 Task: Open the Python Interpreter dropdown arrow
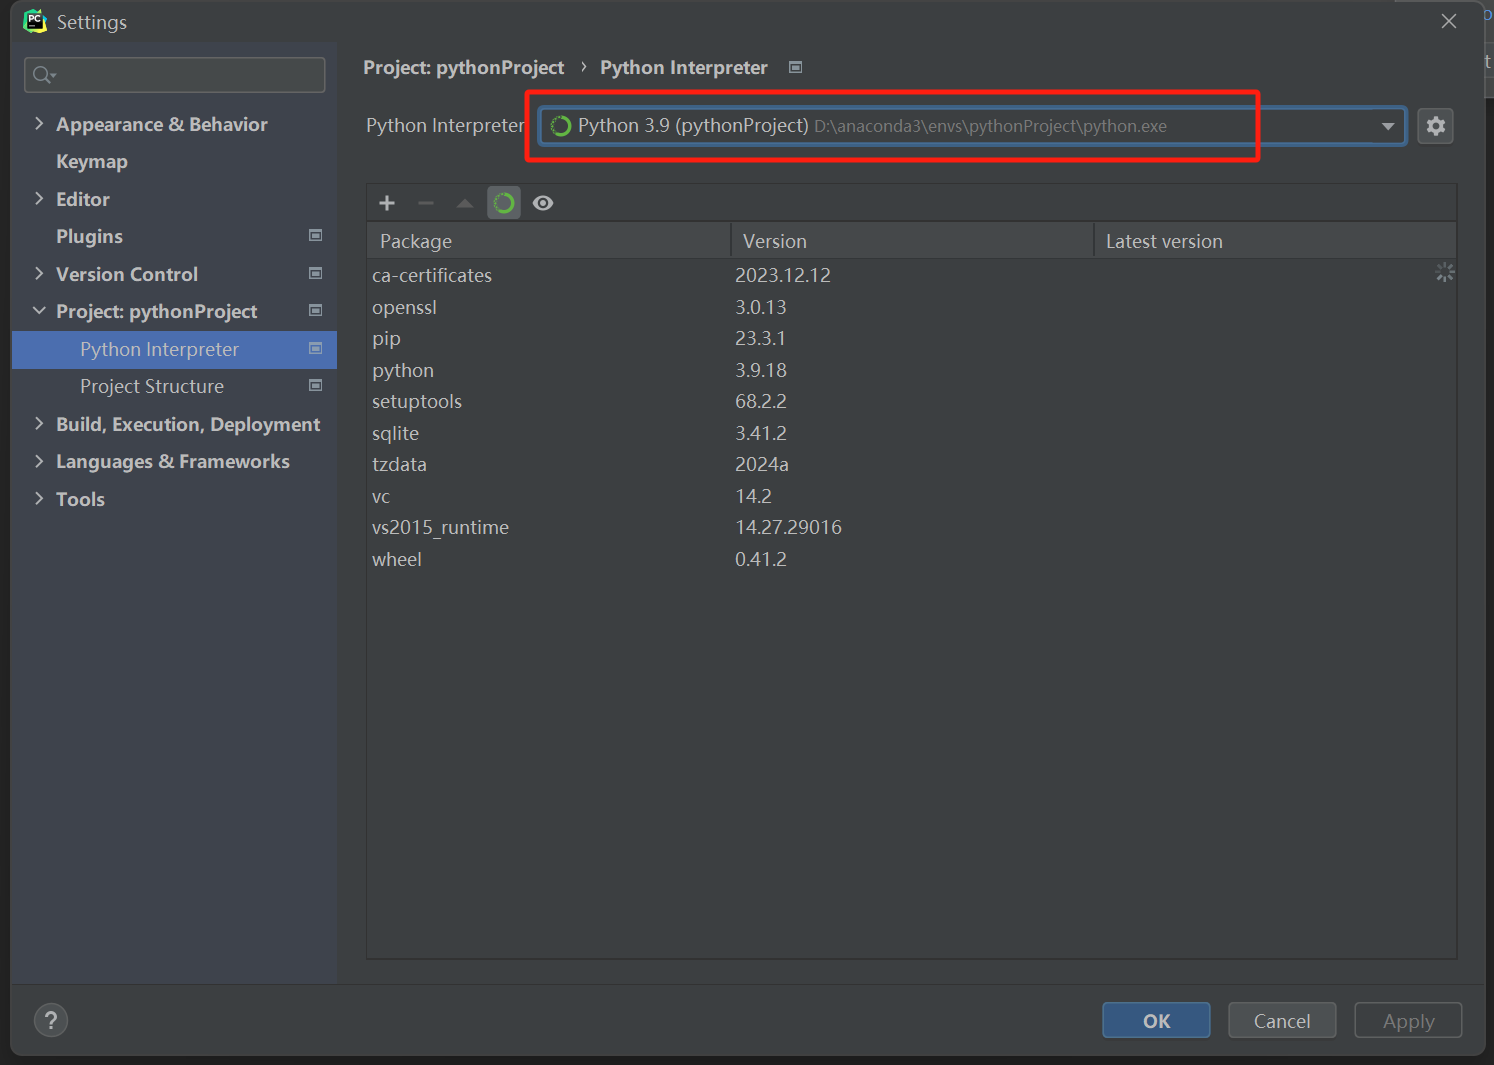(x=1388, y=126)
